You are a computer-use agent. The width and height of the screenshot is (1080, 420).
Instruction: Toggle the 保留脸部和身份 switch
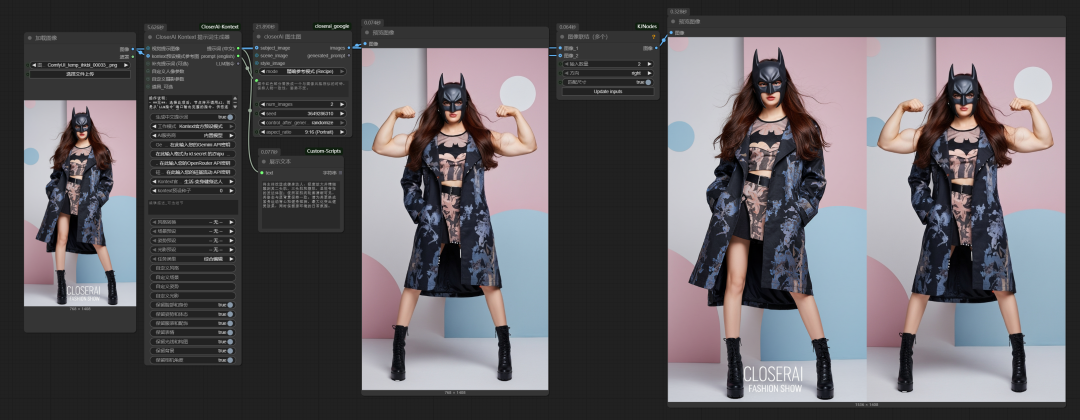(x=230, y=305)
